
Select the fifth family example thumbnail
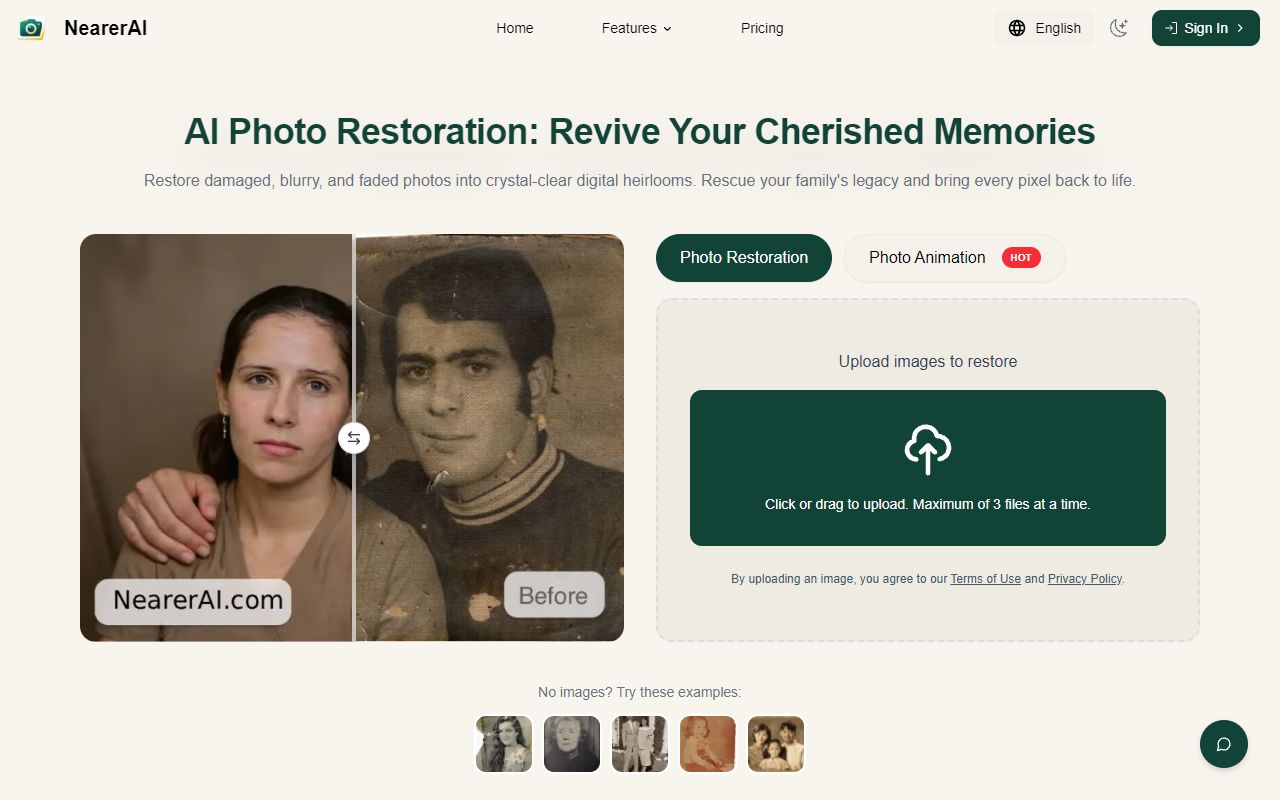click(776, 744)
